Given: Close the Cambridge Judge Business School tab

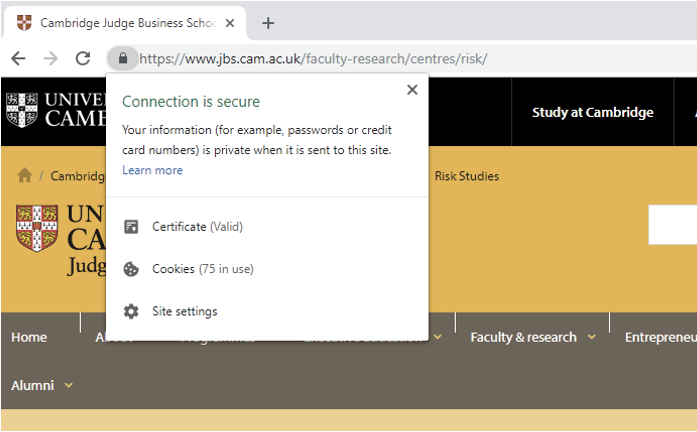Looking at the screenshot, I should [231, 23].
